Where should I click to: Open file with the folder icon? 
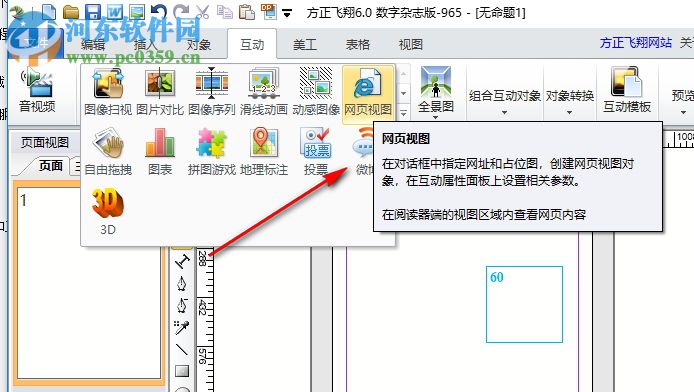(71, 12)
